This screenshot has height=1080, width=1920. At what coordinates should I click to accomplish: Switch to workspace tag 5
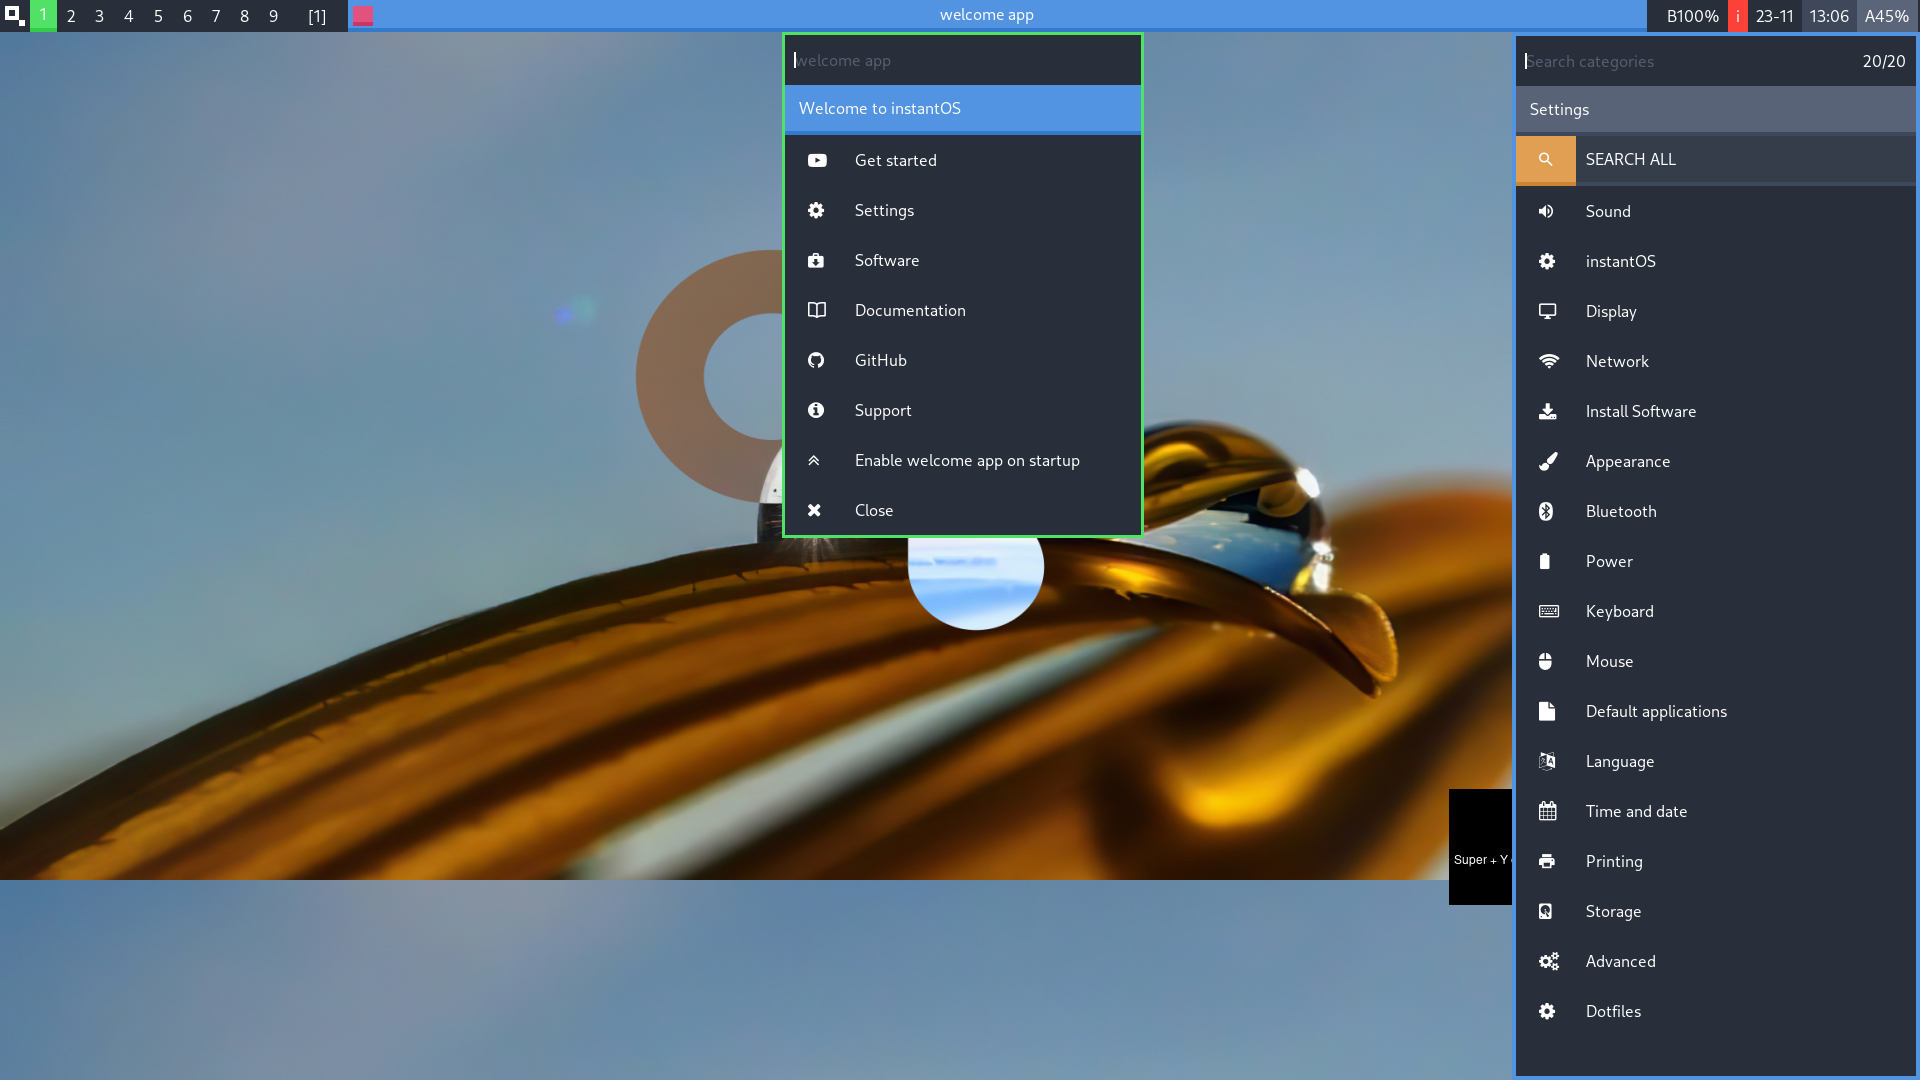158,16
